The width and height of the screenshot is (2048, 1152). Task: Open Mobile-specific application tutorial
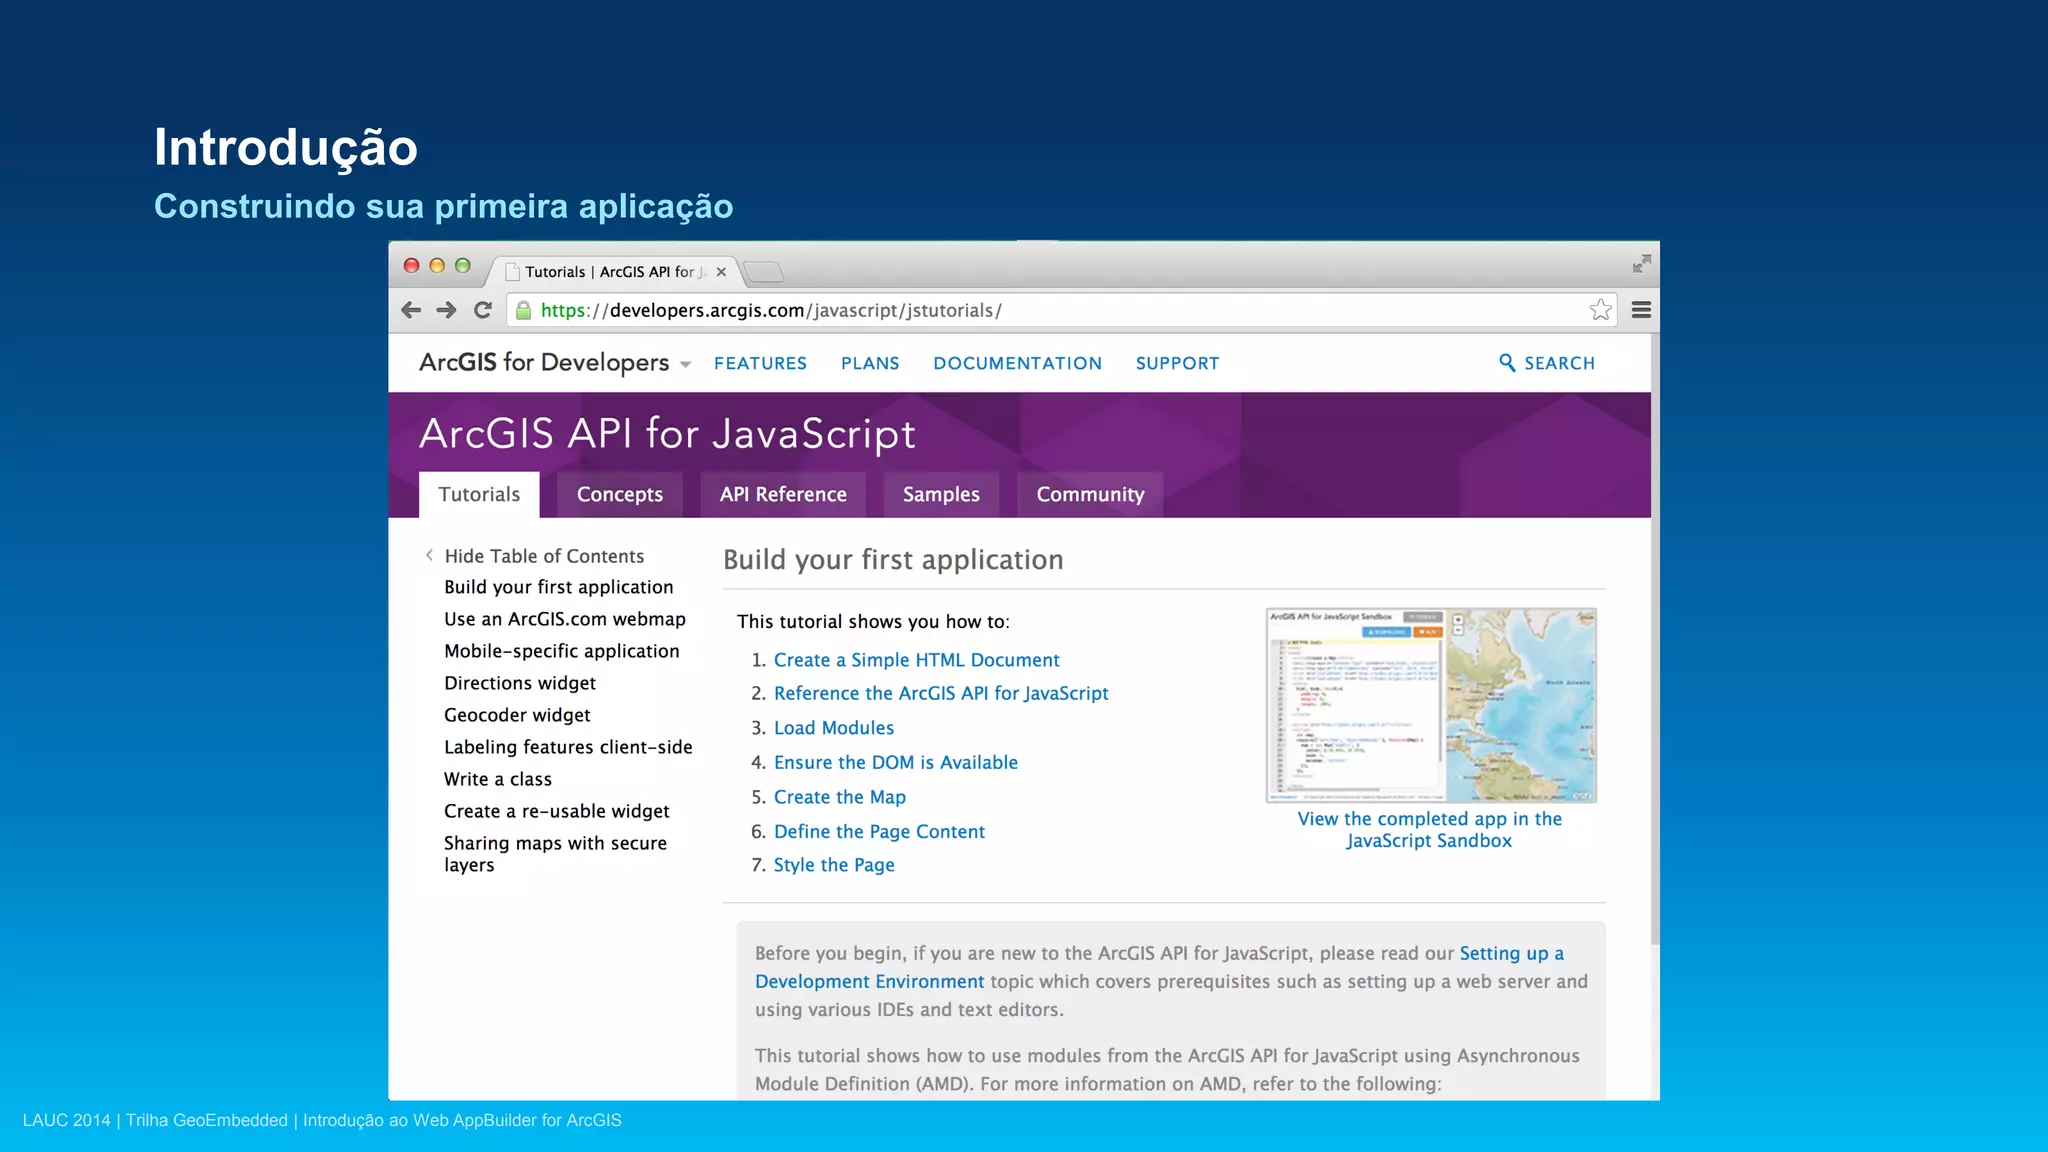(x=562, y=651)
